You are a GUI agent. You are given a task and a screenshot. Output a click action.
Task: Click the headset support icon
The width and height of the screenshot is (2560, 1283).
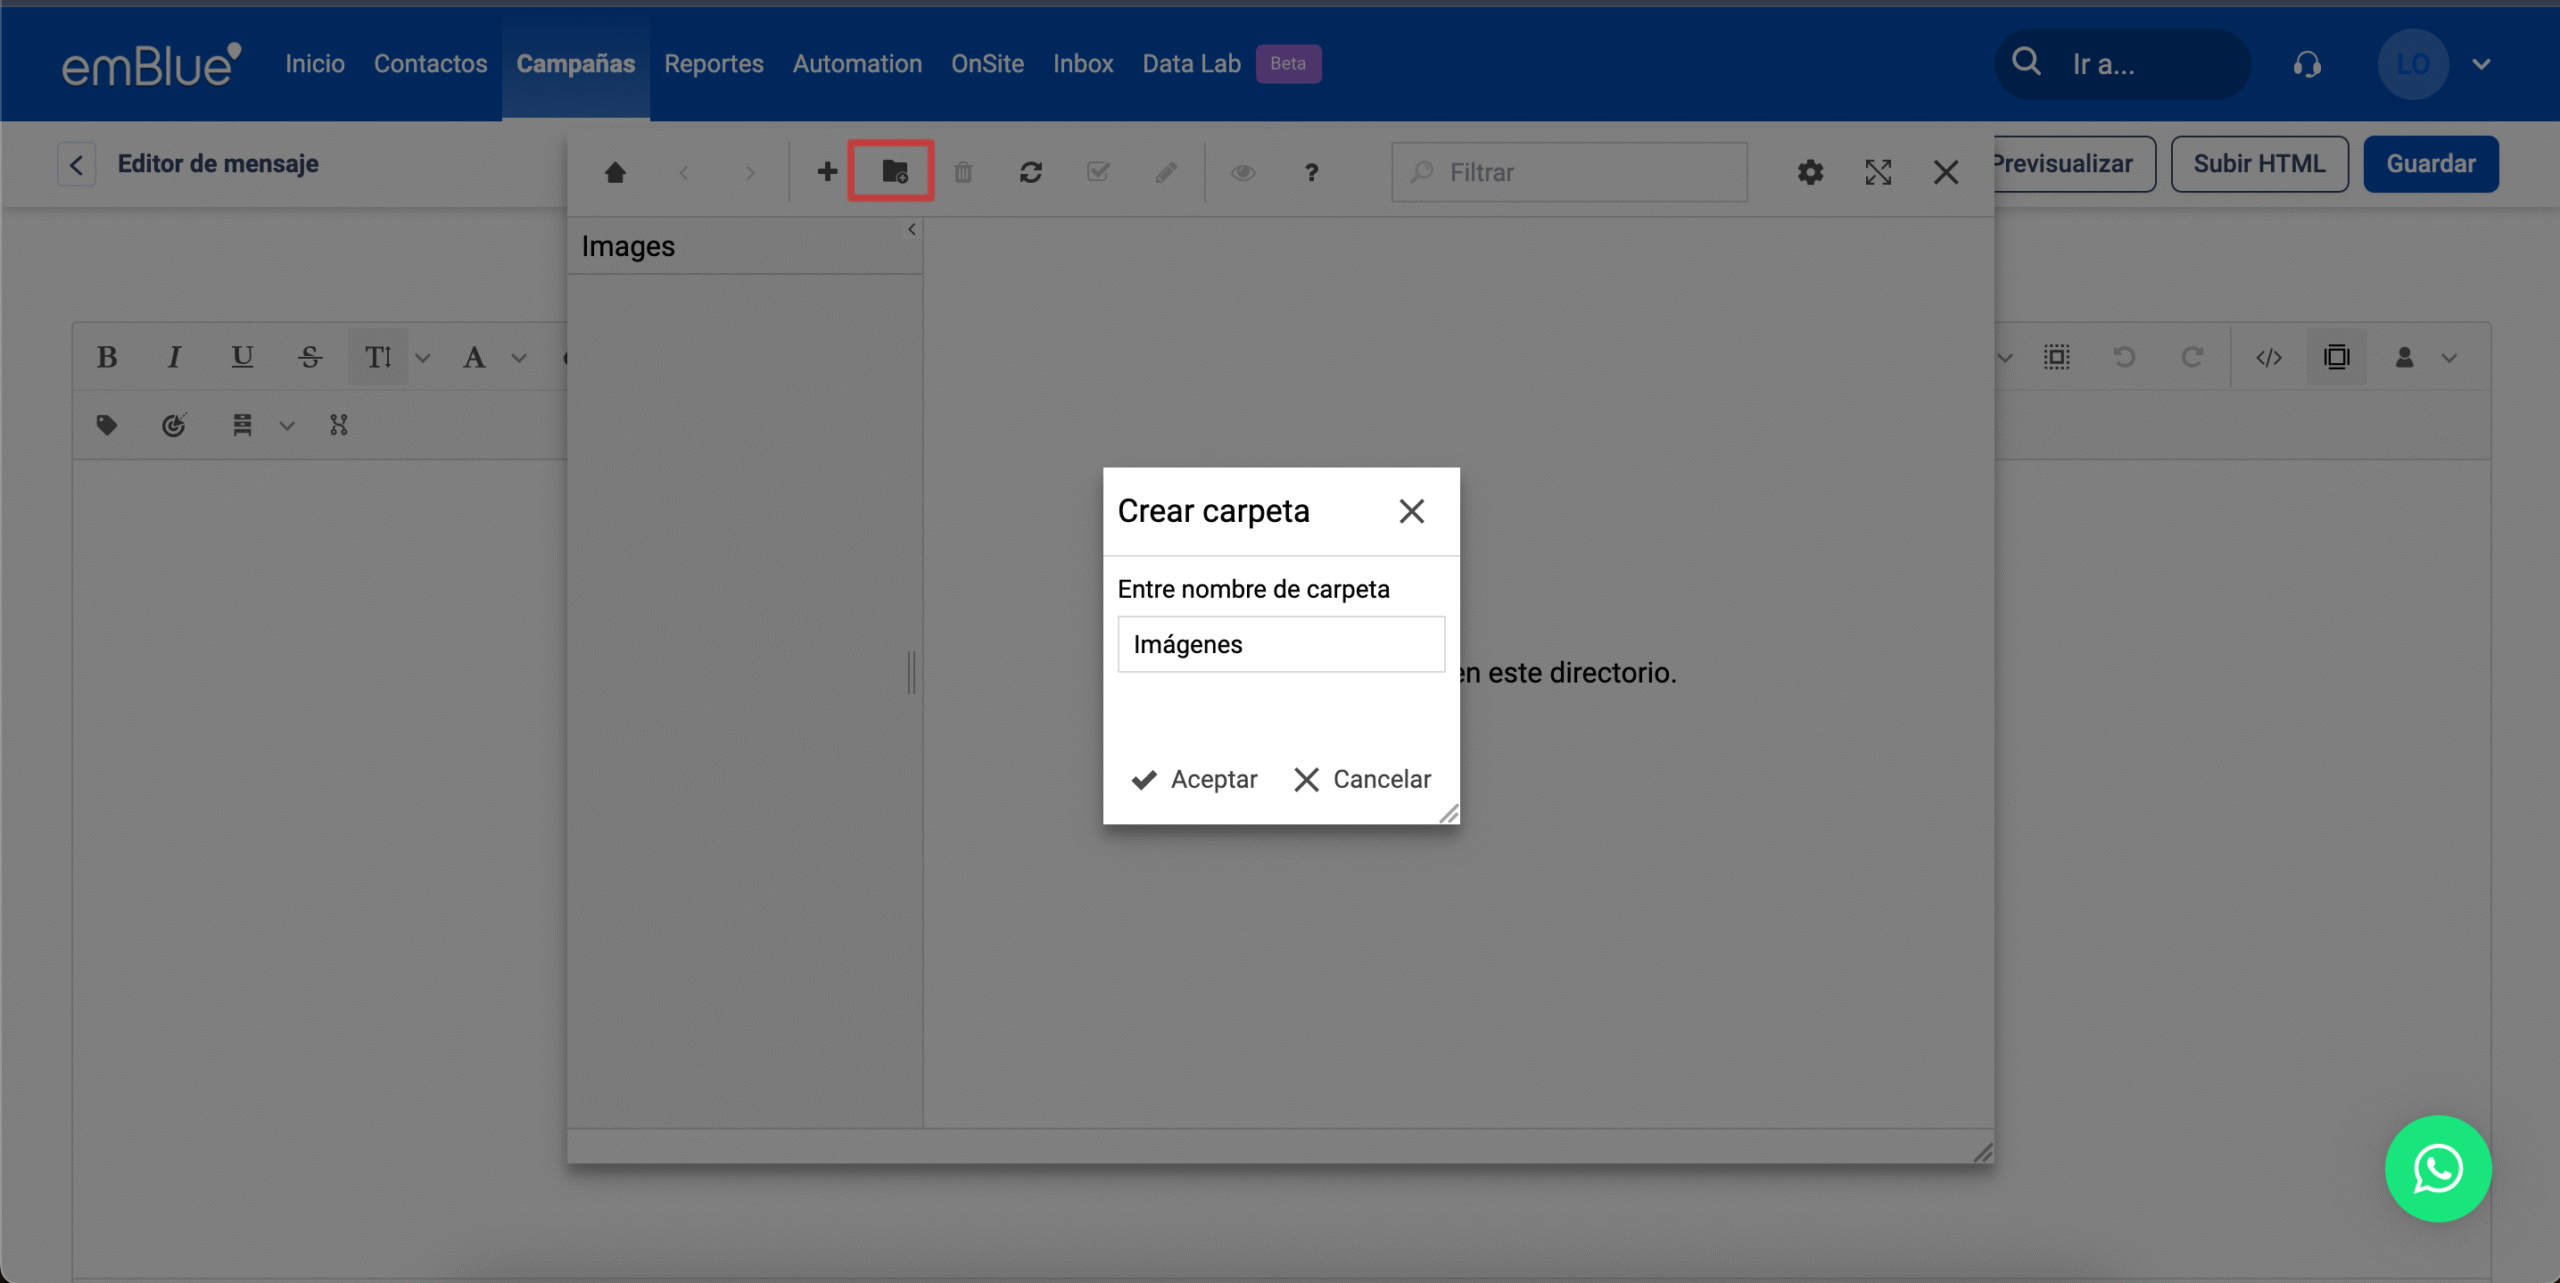(x=2306, y=64)
